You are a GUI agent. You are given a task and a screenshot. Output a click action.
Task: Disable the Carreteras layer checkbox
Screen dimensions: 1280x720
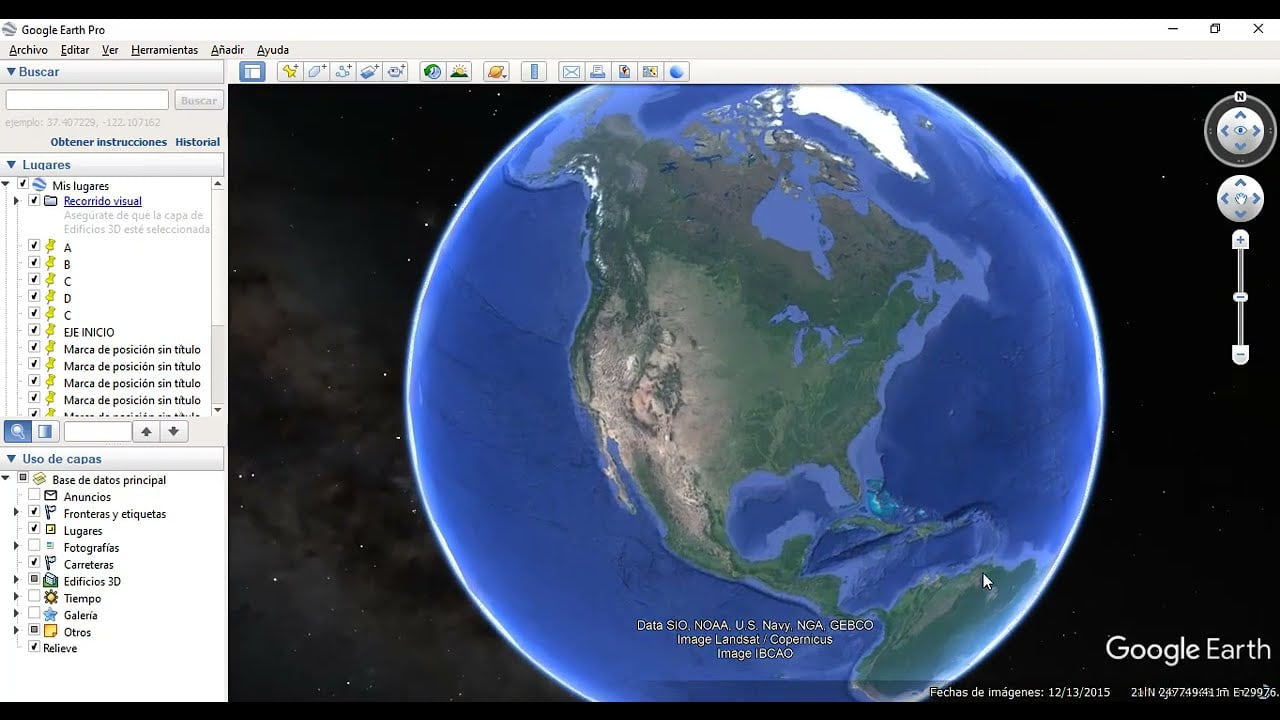(34, 564)
